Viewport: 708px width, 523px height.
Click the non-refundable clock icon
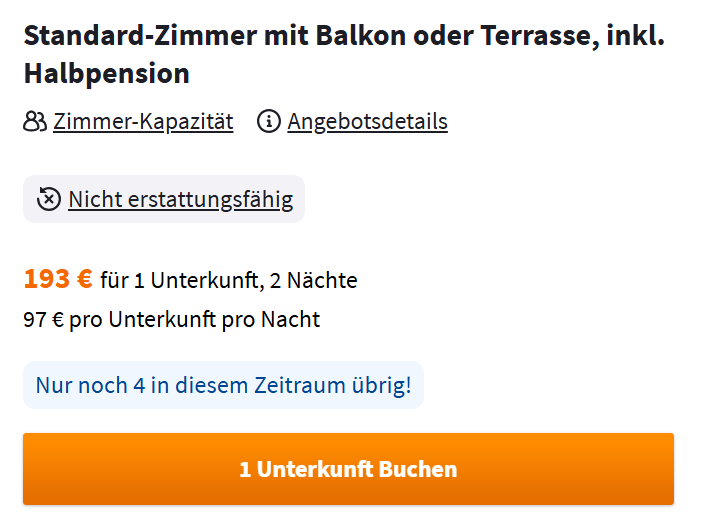pyautogui.click(x=48, y=199)
